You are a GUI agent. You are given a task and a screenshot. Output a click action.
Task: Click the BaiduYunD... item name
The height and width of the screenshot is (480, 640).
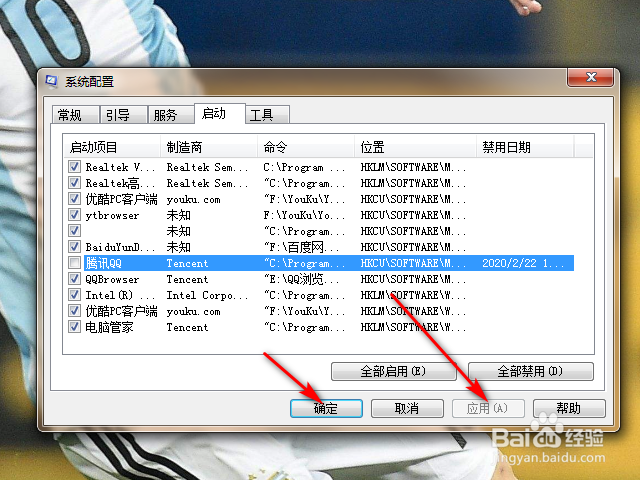[120, 247]
